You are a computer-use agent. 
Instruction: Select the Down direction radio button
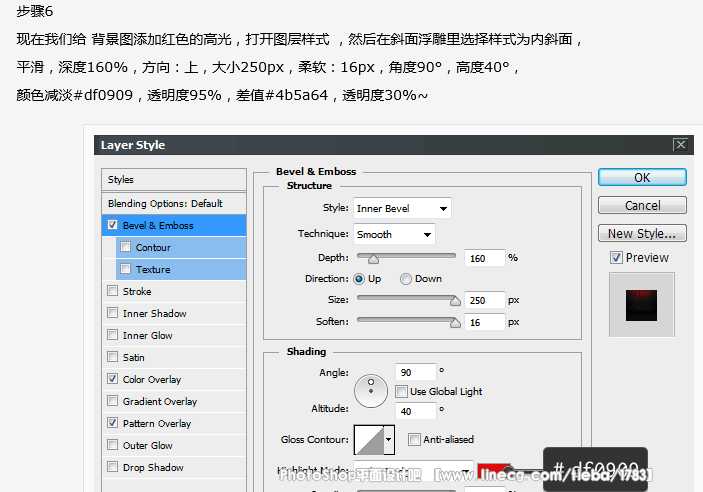(x=406, y=279)
